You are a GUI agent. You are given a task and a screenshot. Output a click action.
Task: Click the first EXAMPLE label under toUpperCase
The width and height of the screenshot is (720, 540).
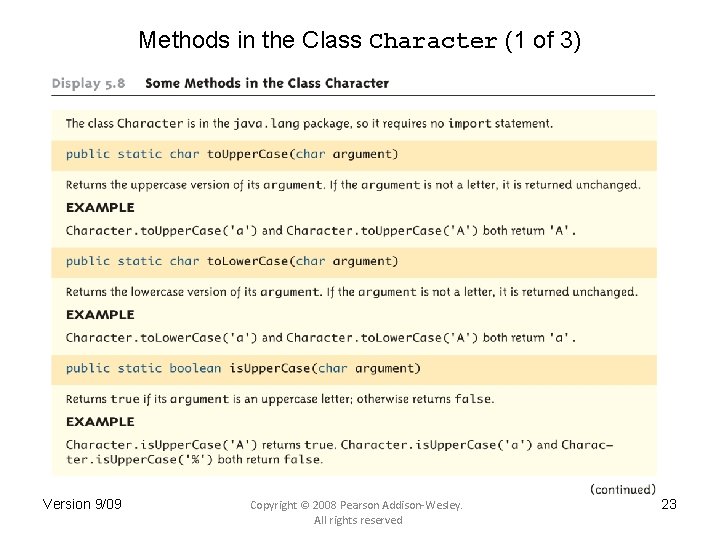coord(100,207)
